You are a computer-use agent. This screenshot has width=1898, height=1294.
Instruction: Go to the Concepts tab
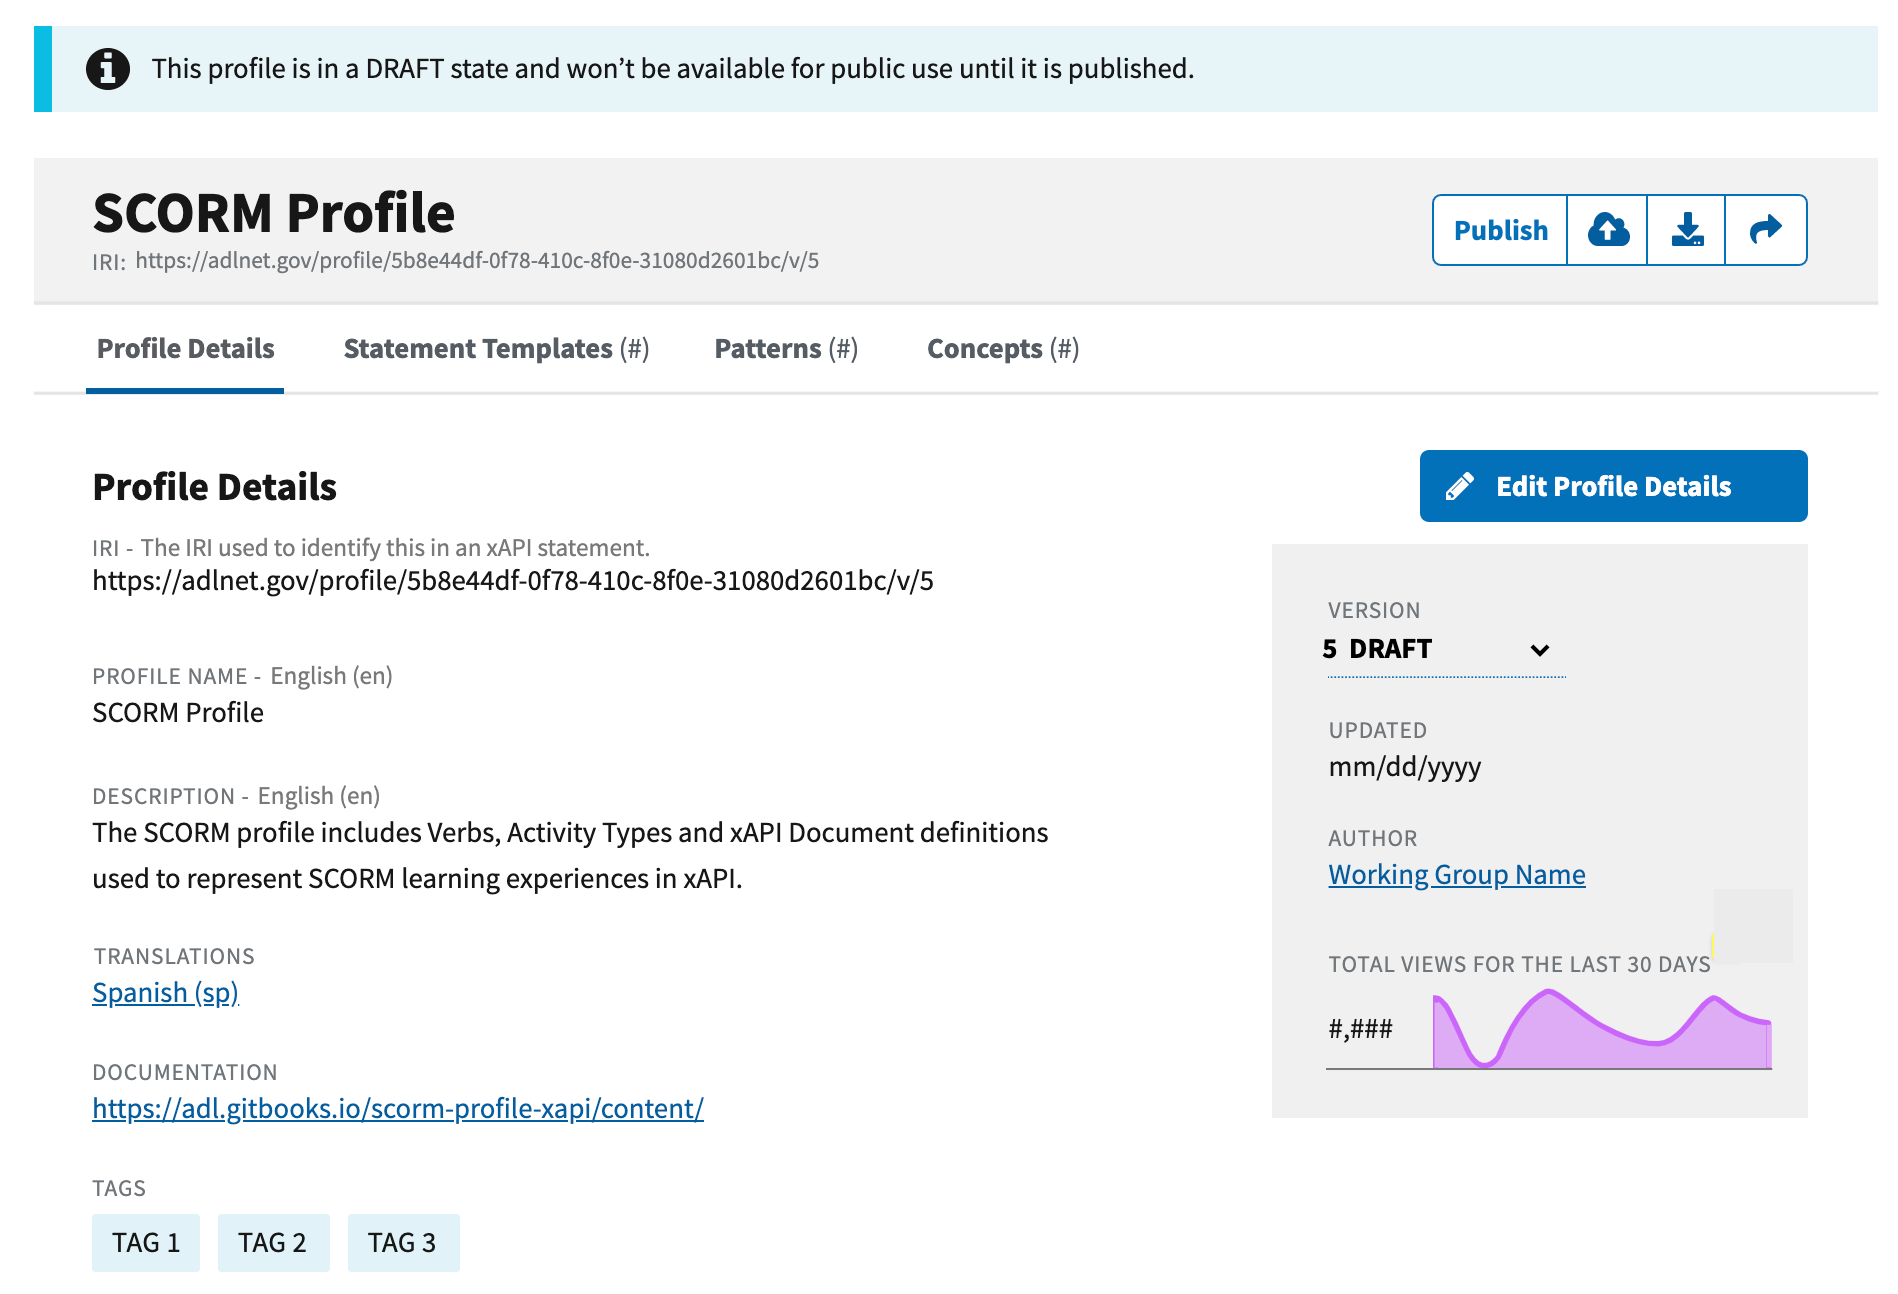pos(1002,349)
